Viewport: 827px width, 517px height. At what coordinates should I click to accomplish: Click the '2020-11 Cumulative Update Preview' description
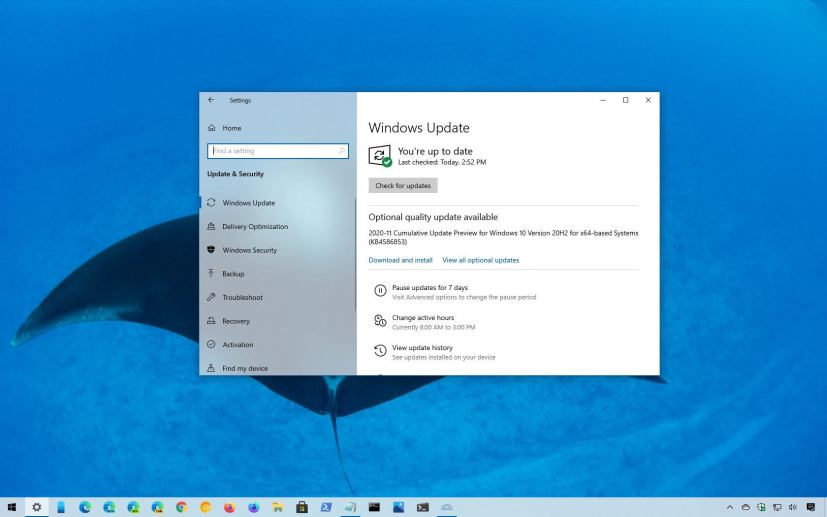tap(503, 237)
